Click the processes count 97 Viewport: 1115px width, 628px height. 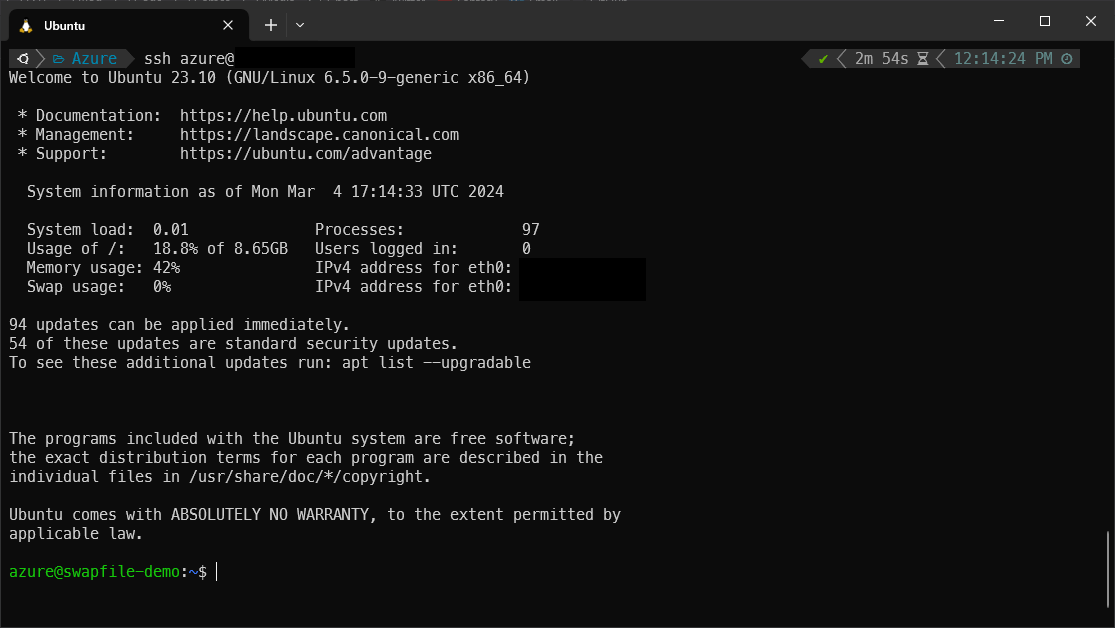(530, 230)
